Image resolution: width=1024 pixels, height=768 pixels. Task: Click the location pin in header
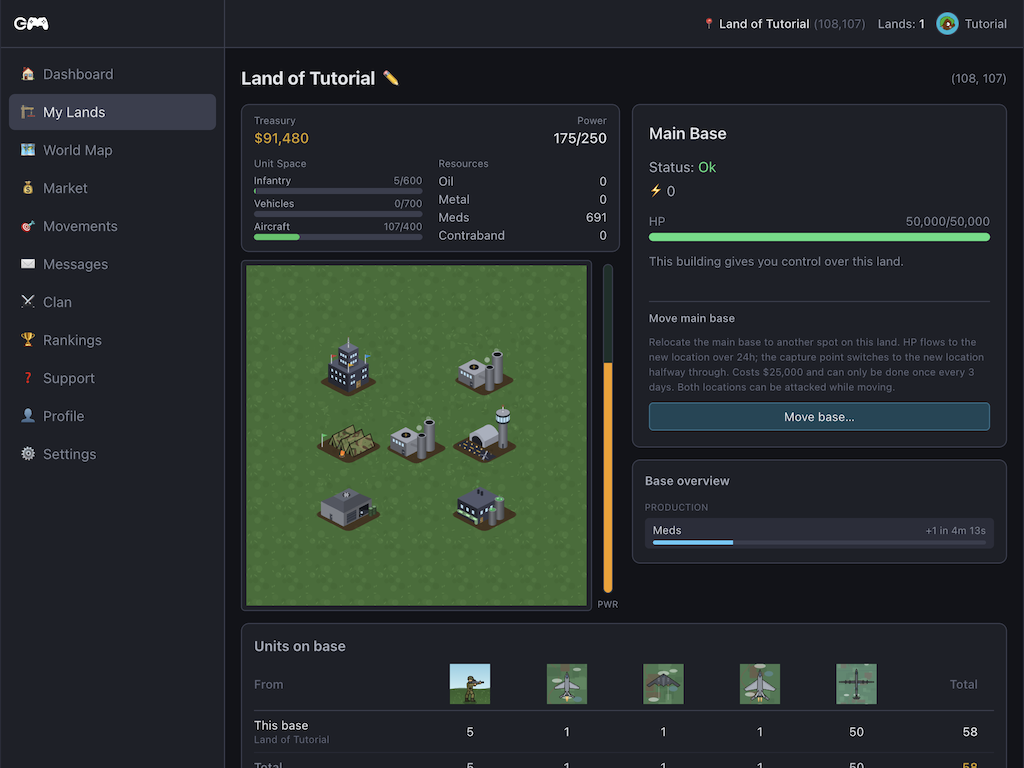tap(709, 24)
